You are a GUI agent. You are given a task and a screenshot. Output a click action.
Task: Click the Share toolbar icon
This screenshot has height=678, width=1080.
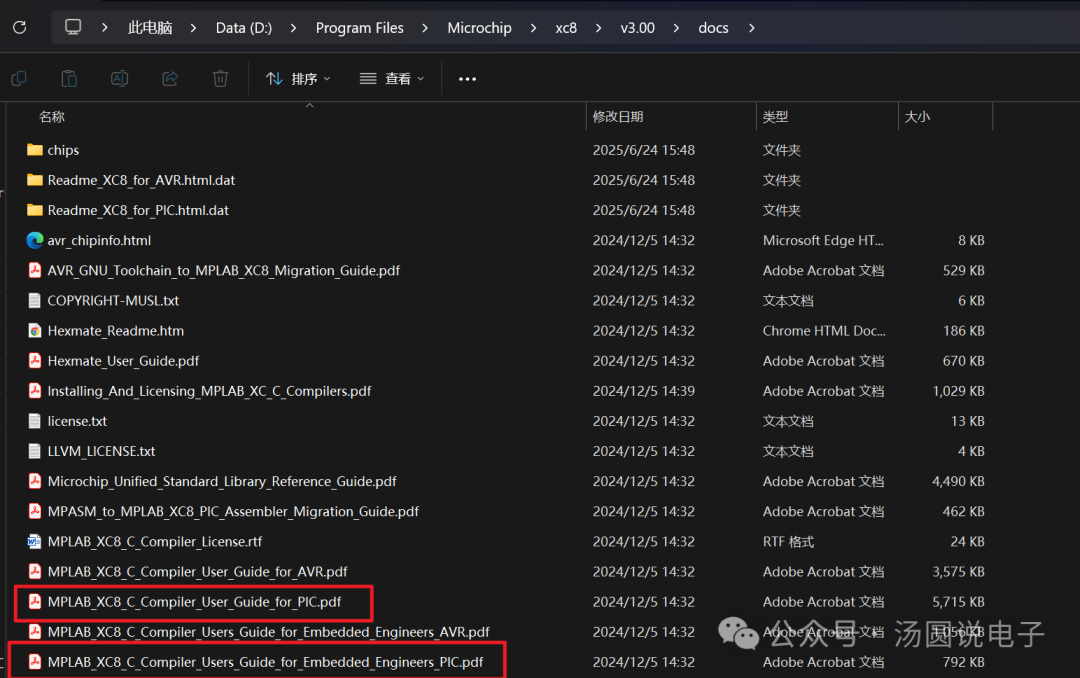pyautogui.click(x=170, y=79)
